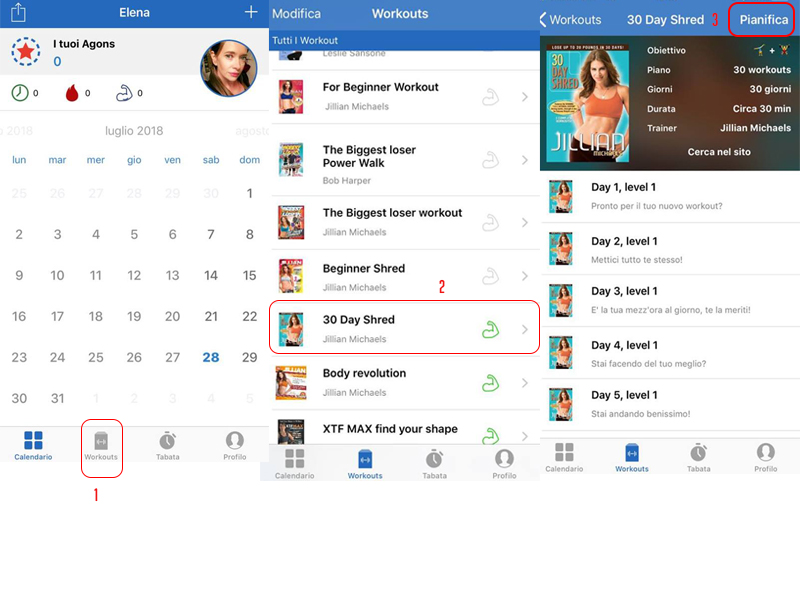Open Workouts tab on Elena calendar screen
This screenshot has width=800, height=600.
pyautogui.click(x=101, y=447)
